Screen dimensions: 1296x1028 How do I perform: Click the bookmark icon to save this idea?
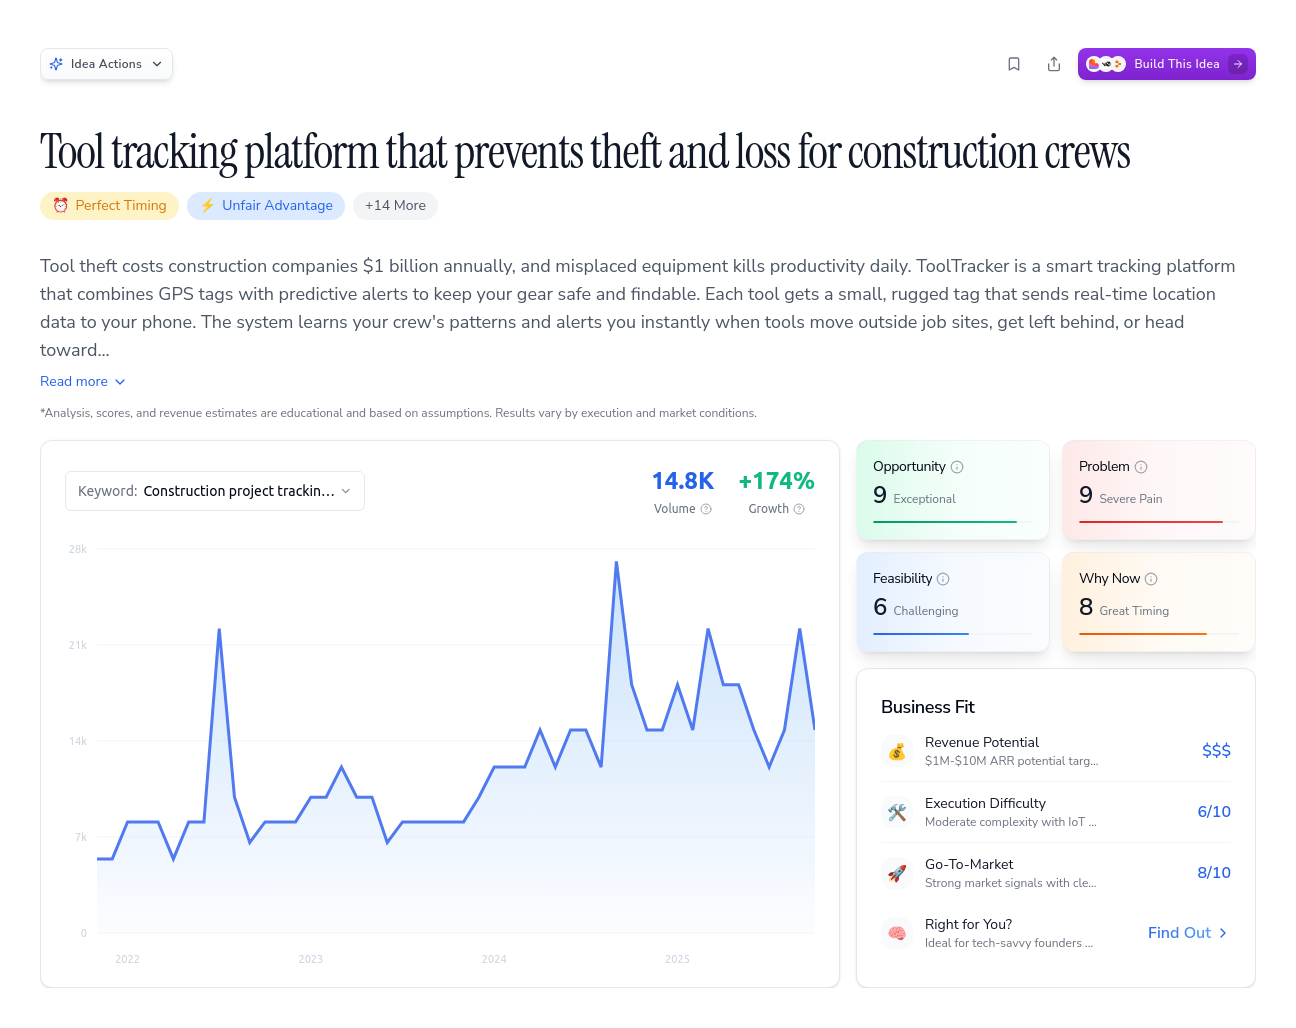click(1014, 63)
